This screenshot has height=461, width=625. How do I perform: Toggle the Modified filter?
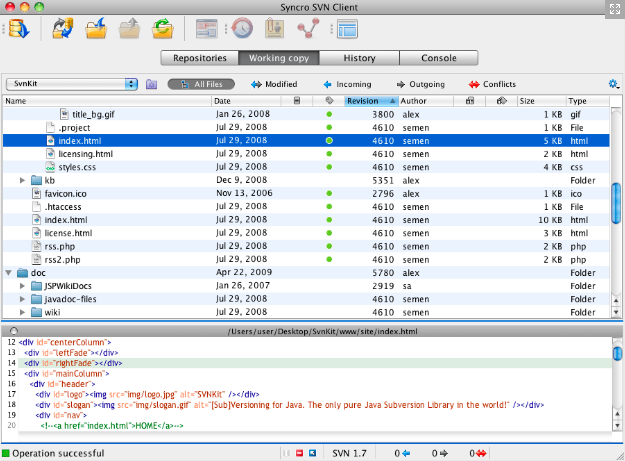(x=274, y=84)
